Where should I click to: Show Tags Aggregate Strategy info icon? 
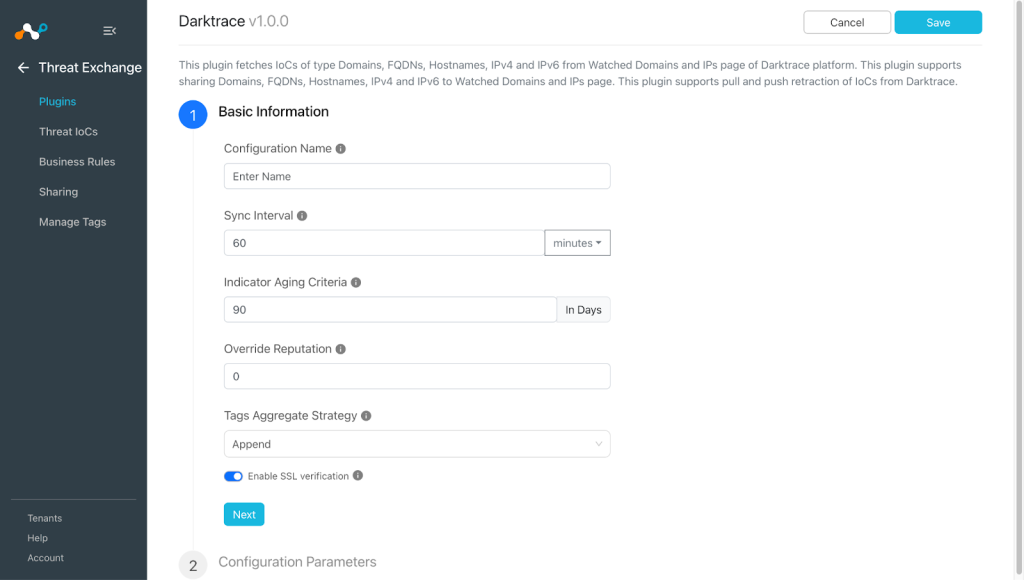click(x=366, y=415)
